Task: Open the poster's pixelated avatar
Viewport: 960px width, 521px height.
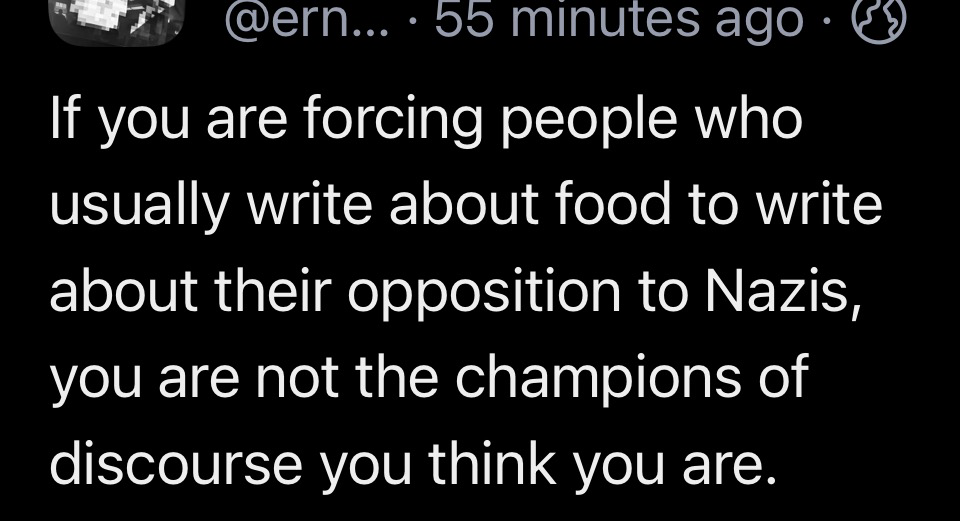Action: (x=117, y=21)
